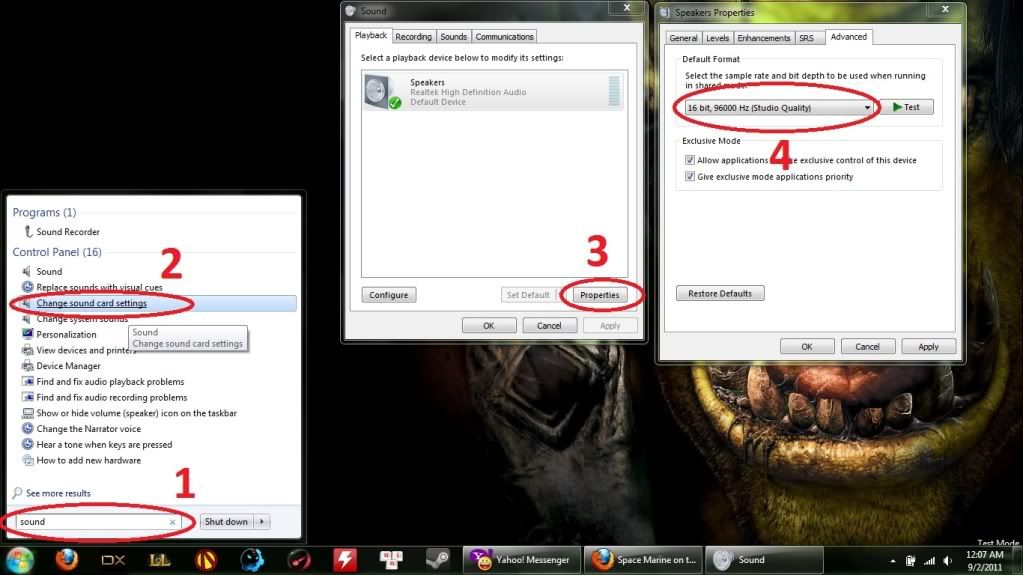Screen dimensions: 1023x575
Task: Click Apply in Speakers Properties
Action: (x=928, y=347)
